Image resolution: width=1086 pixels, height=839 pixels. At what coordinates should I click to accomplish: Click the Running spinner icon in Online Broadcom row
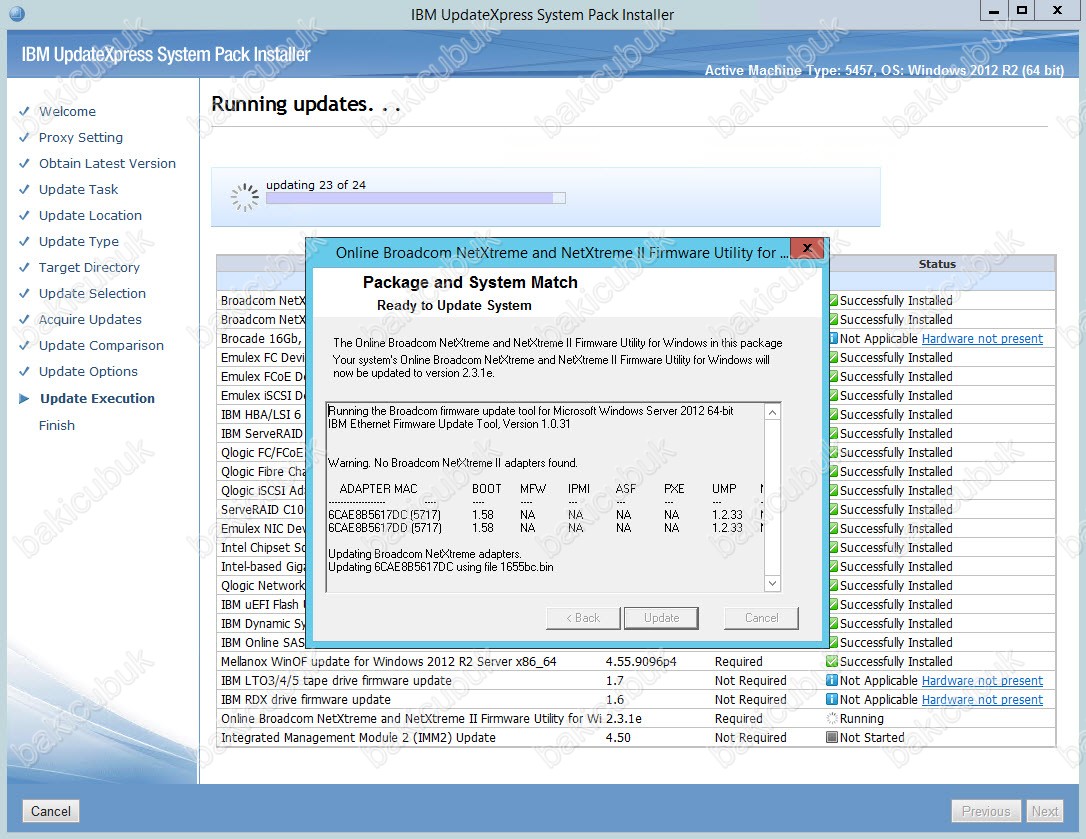click(833, 718)
